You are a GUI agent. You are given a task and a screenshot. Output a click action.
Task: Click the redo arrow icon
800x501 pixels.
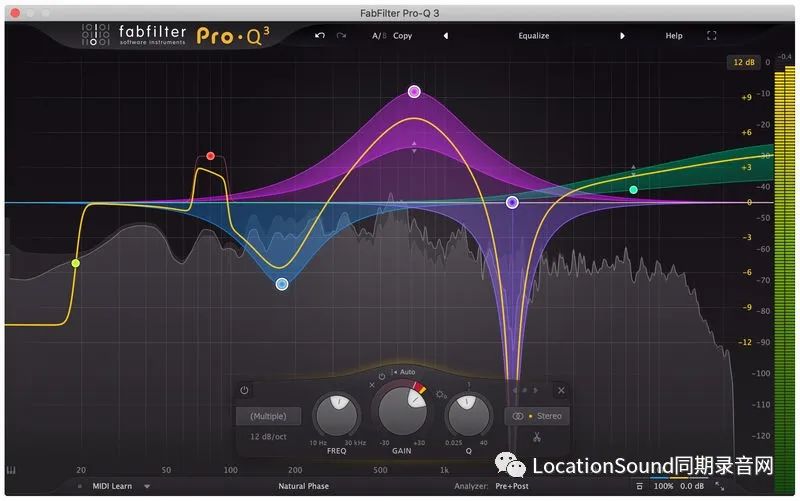[x=341, y=35]
